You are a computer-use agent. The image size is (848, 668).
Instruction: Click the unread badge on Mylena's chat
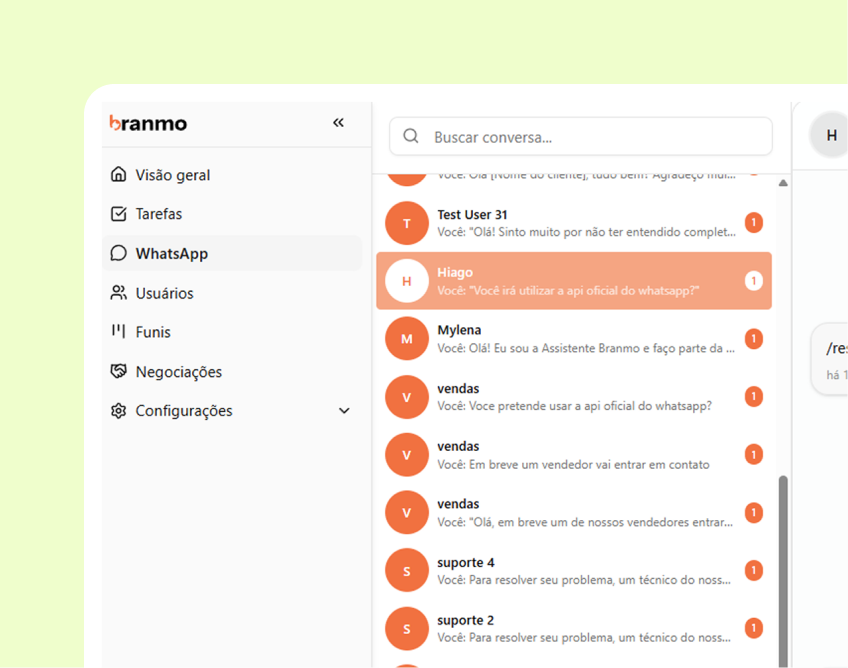tap(754, 339)
